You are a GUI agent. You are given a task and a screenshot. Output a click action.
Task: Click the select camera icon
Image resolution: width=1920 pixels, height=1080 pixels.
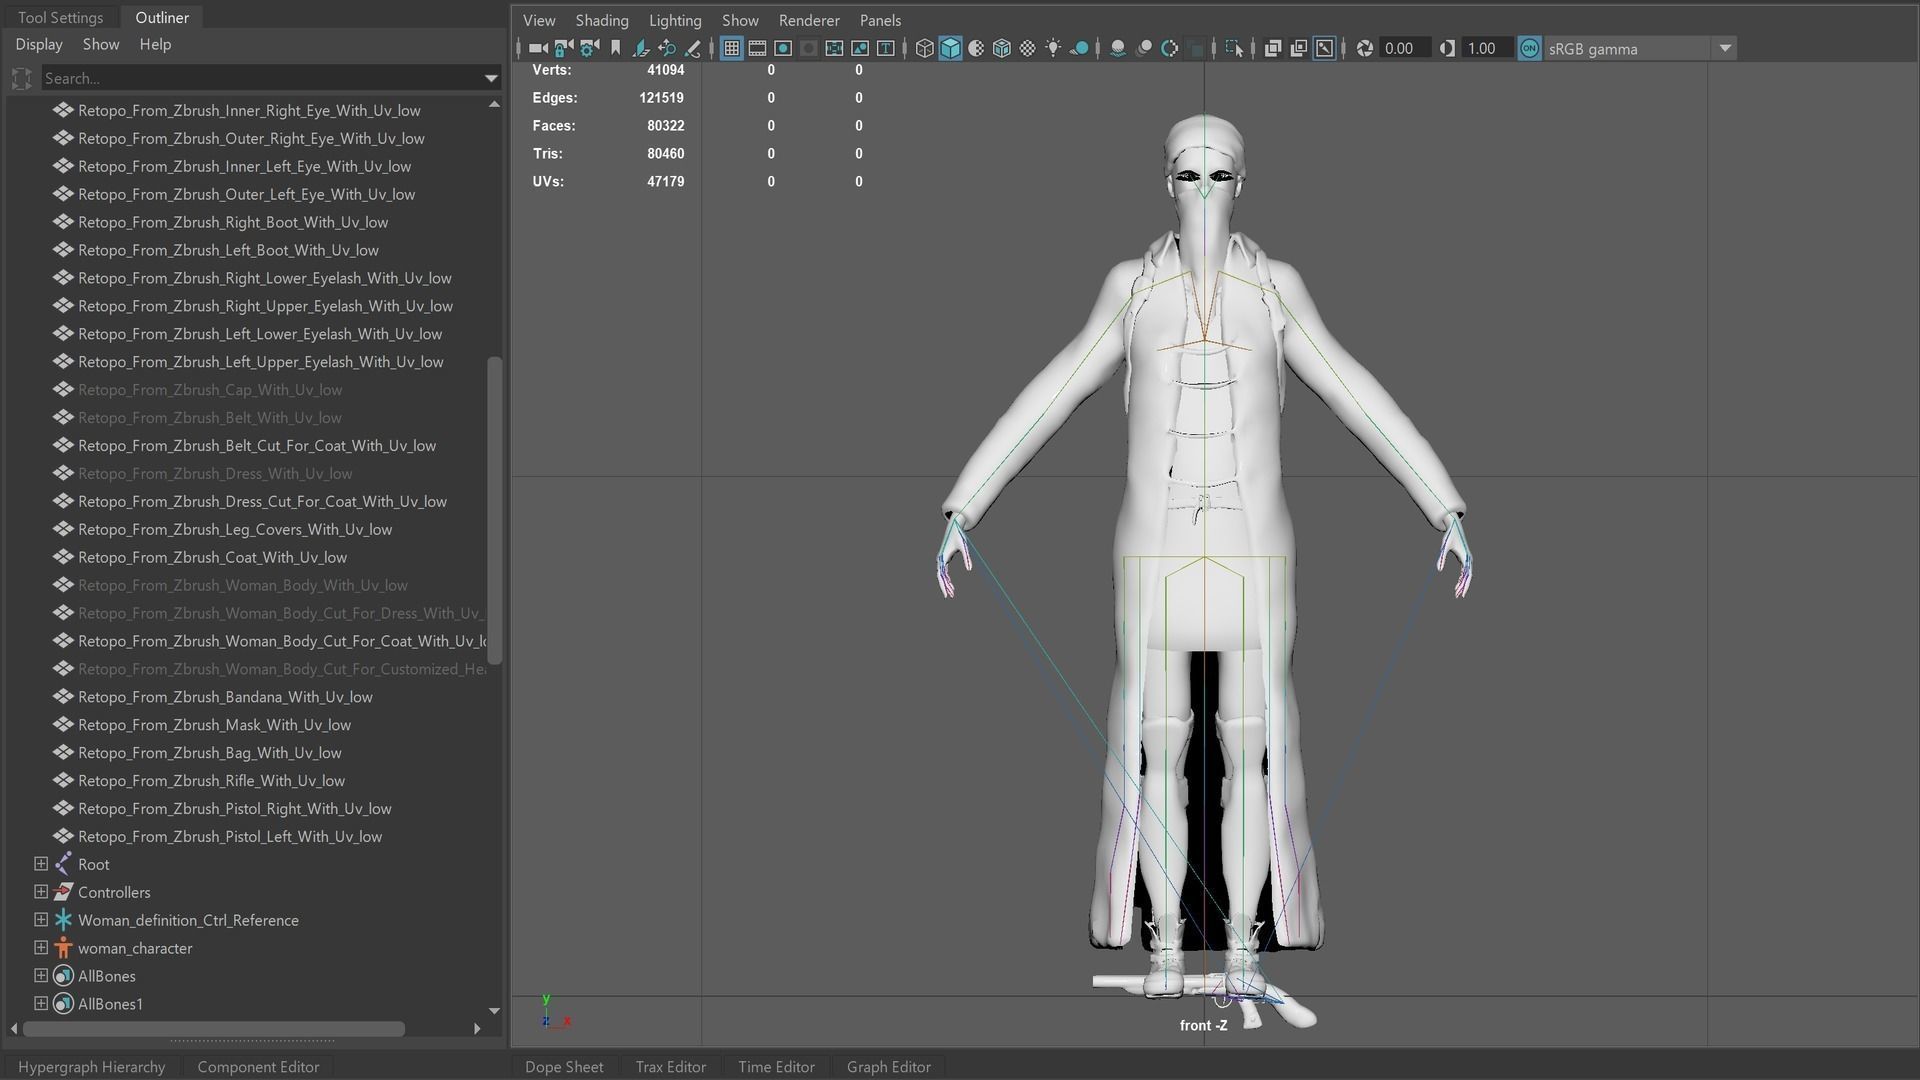pyautogui.click(x=537, y=48)
